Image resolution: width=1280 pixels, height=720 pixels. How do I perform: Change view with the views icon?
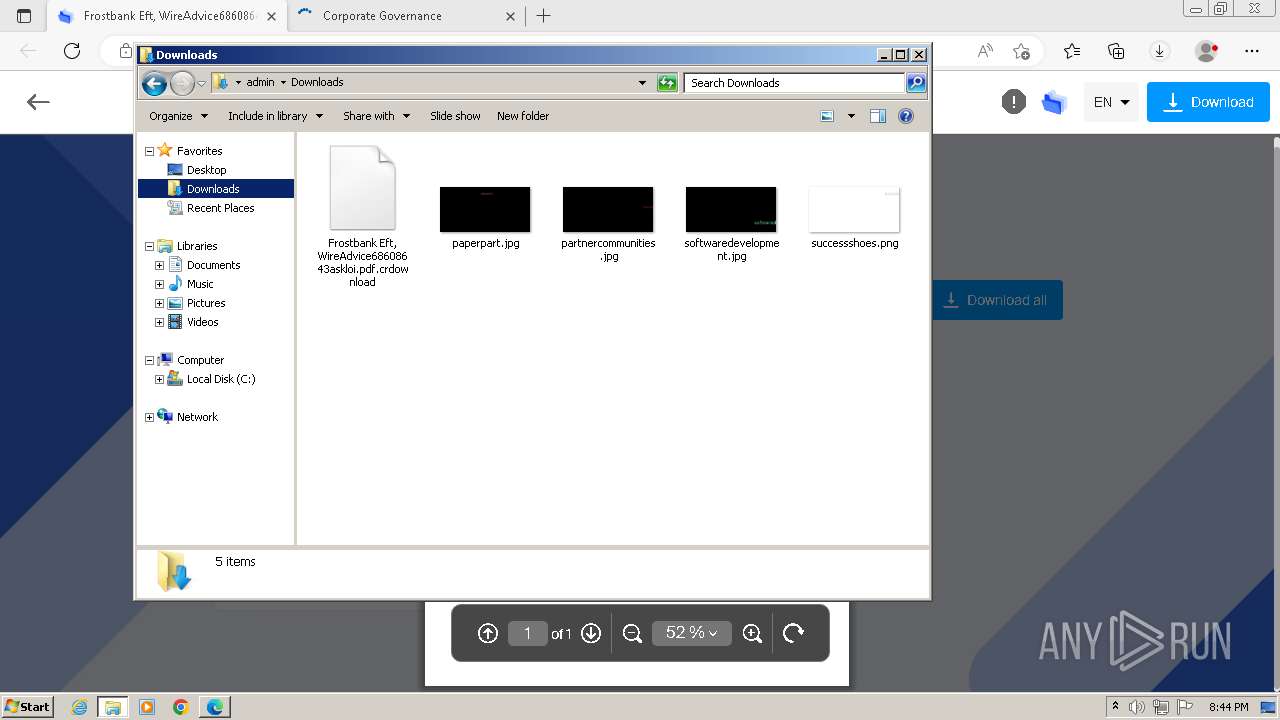pyautogui.click(x=827, y=116)
